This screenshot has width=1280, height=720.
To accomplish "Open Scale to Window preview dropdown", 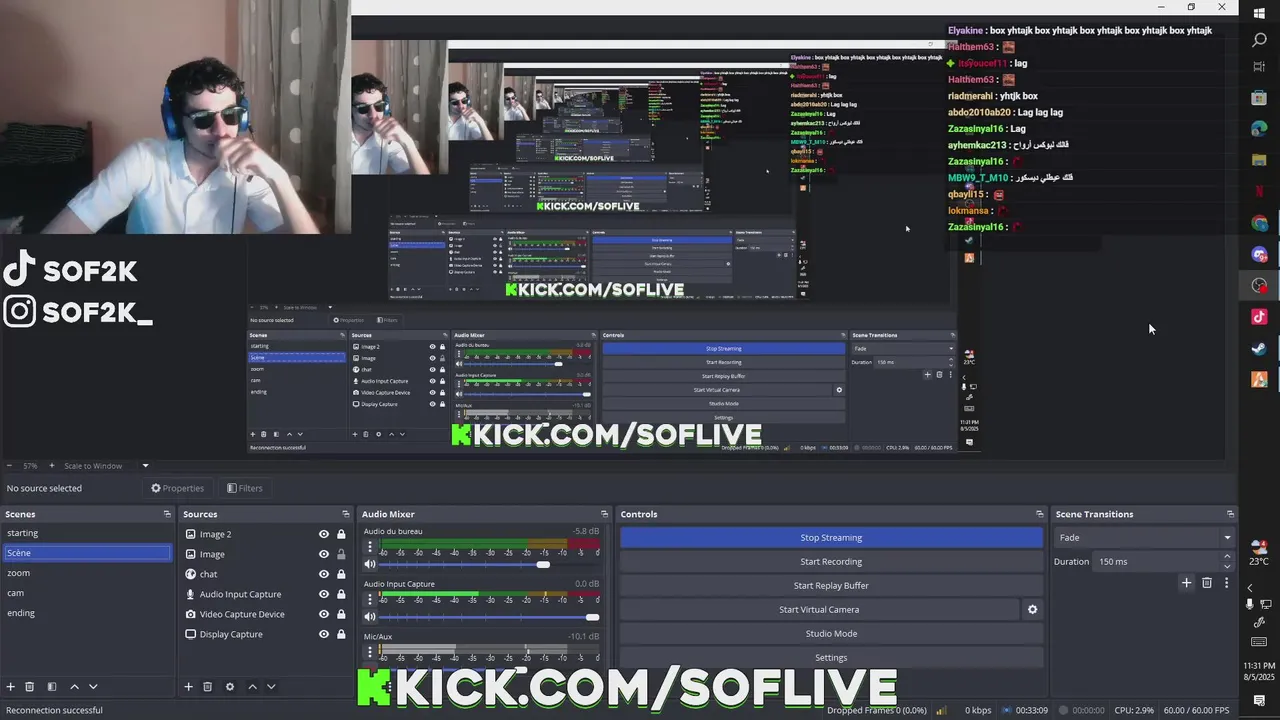I will pyautogui.click(x=106, y=466).
